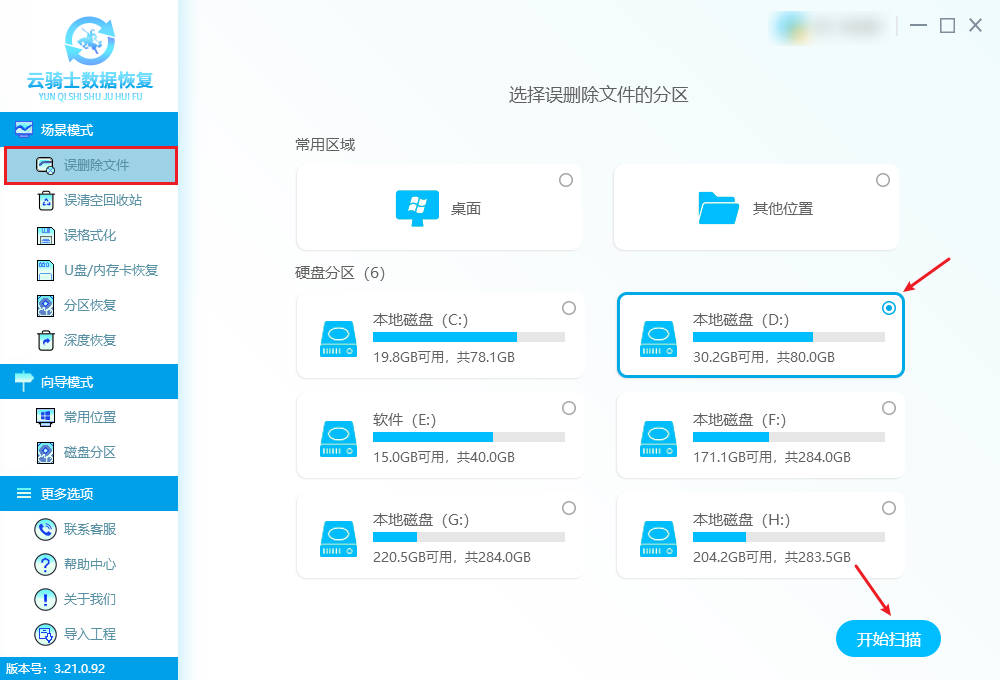Choose the 其他位置 radio button
Screen dimensions: 1000x680
tap(882, 180)
